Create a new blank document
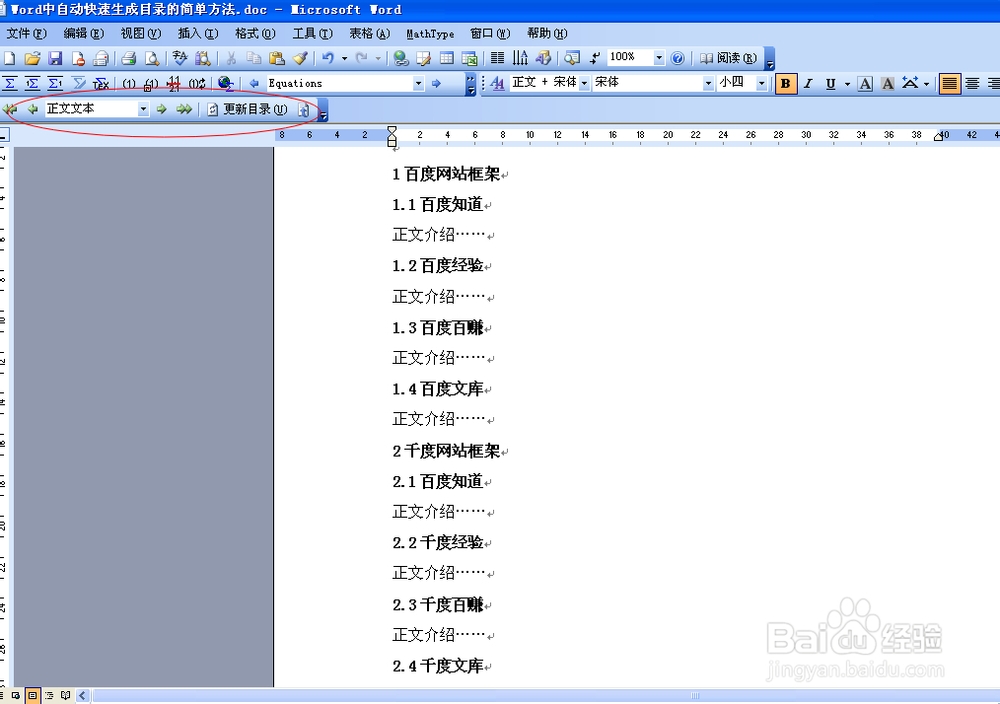Screen dimensions: 1000x704 click(x=10, y=59)
